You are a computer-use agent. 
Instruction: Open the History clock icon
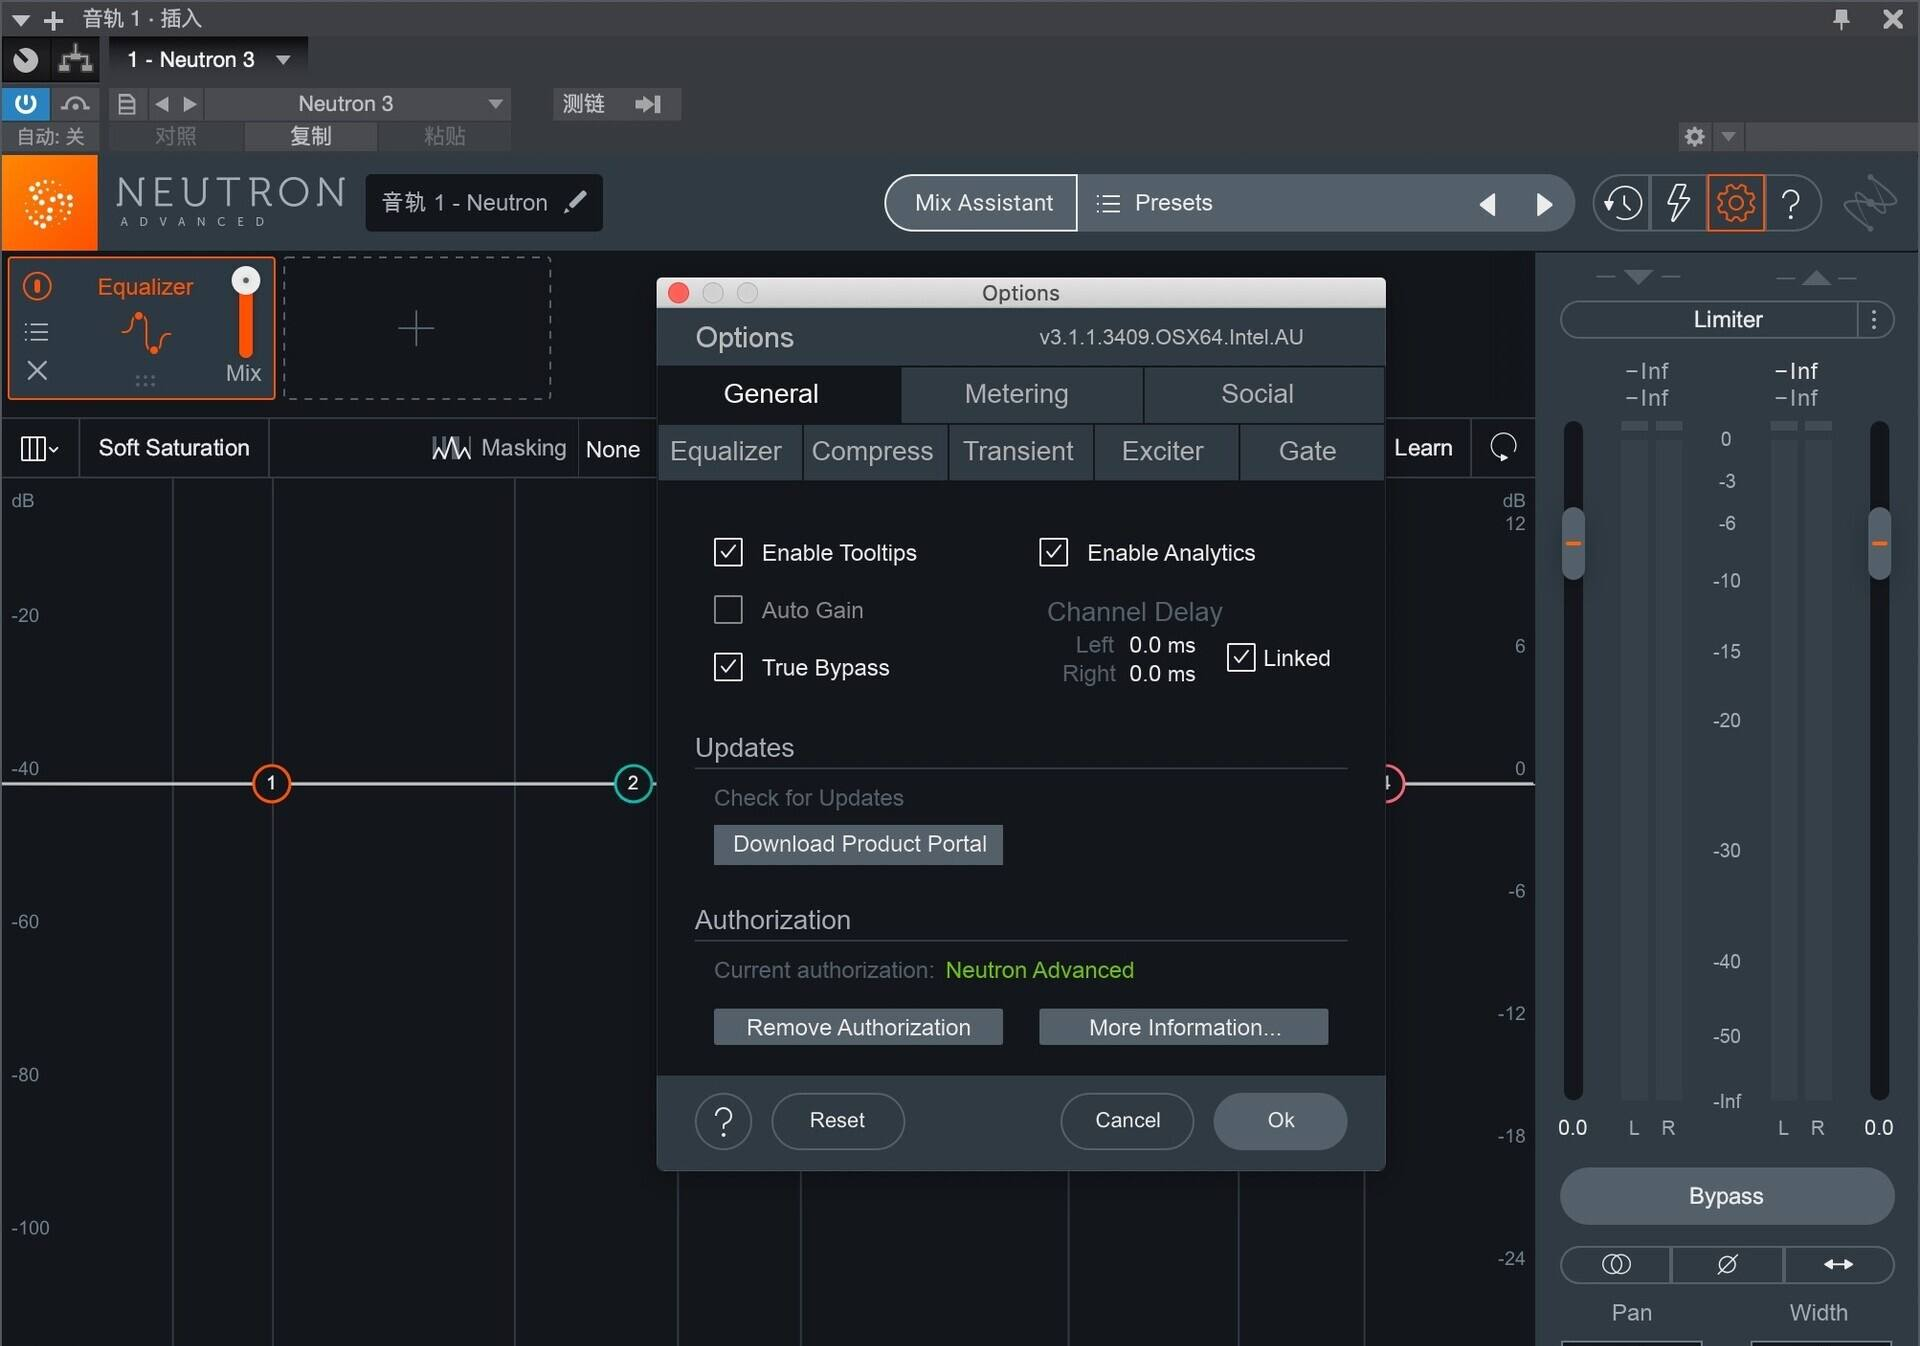pyautogui.click(x=1622, y=203)
